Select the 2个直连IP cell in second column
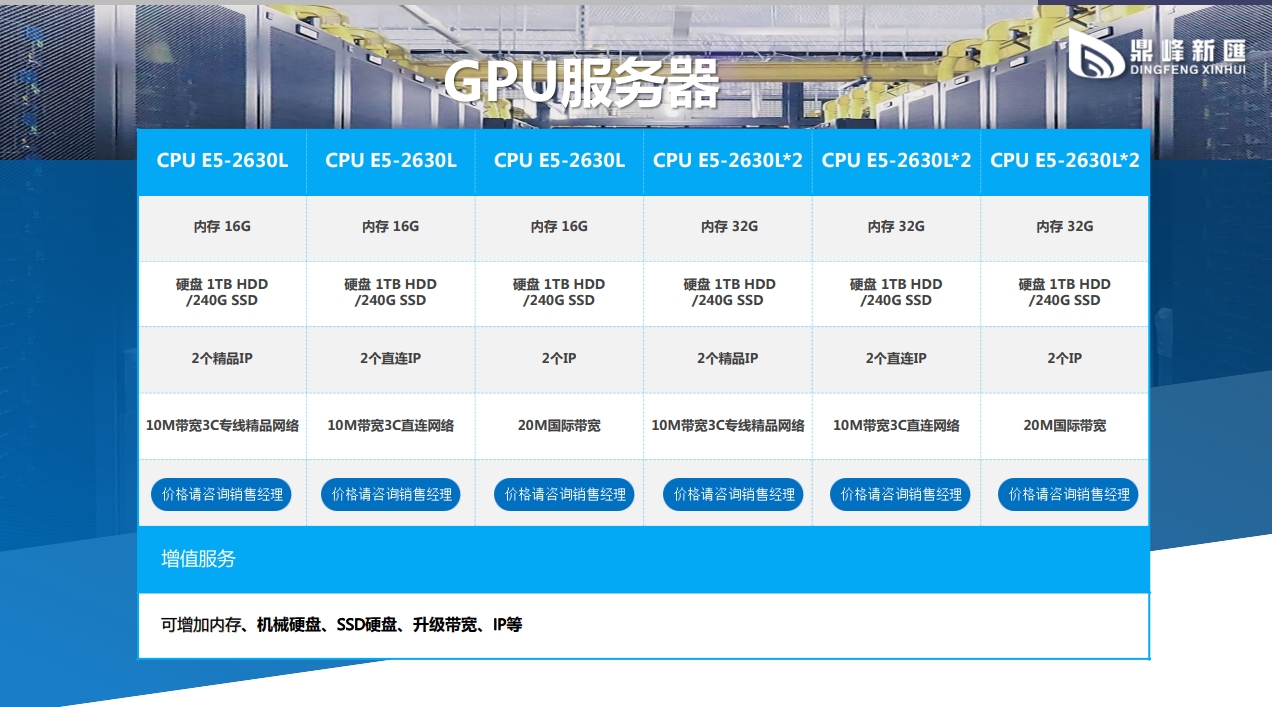 pos(390,359)
